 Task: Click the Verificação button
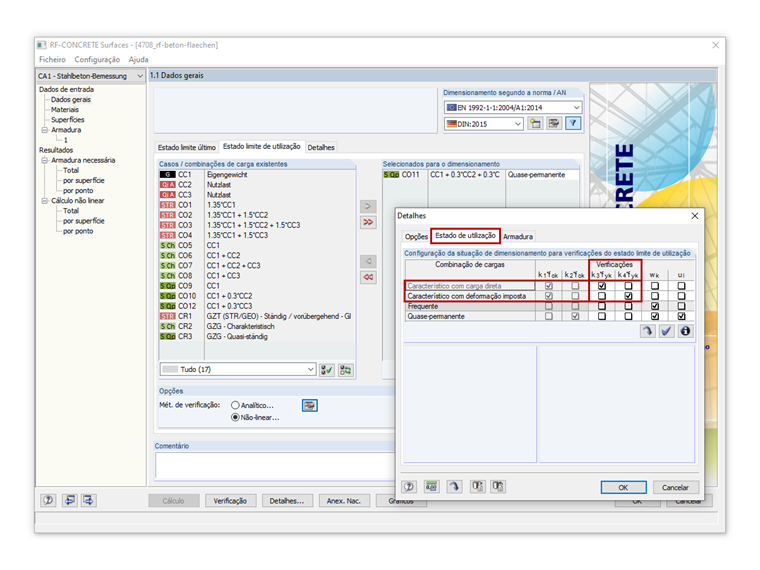tap(230, 501)
